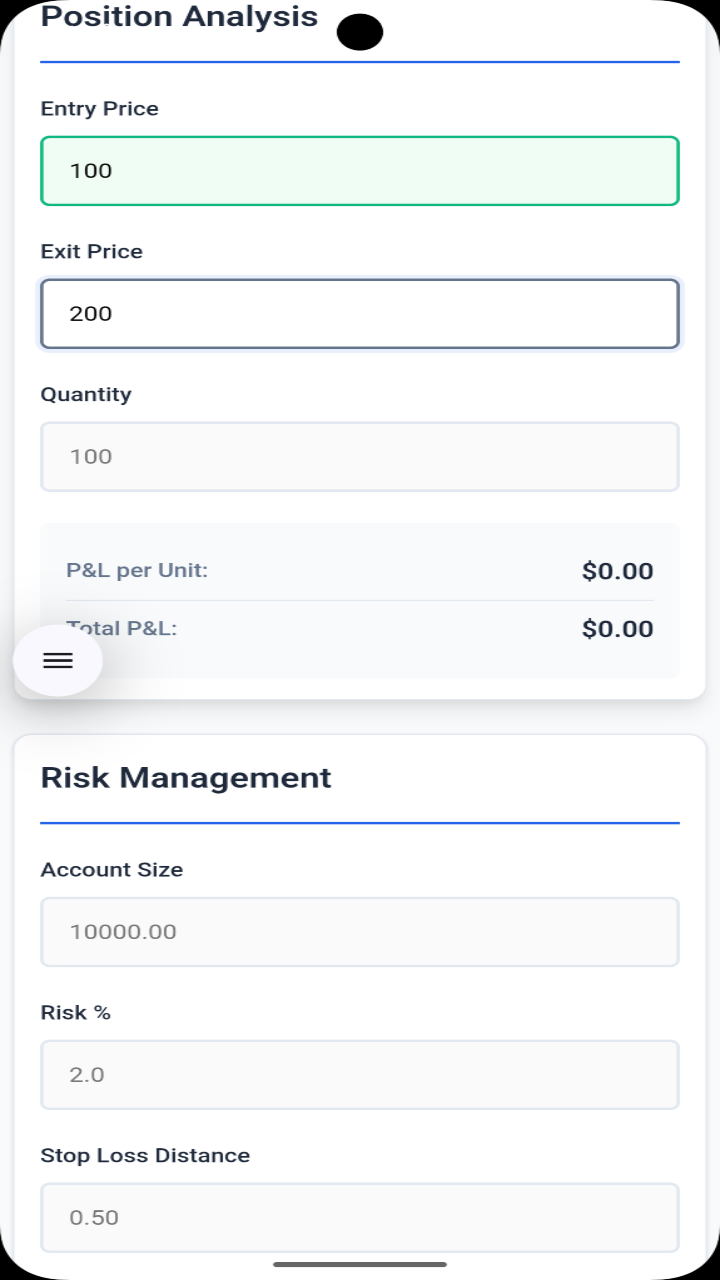
Task: Click the Total P&L label
Action: click(122, 628)
